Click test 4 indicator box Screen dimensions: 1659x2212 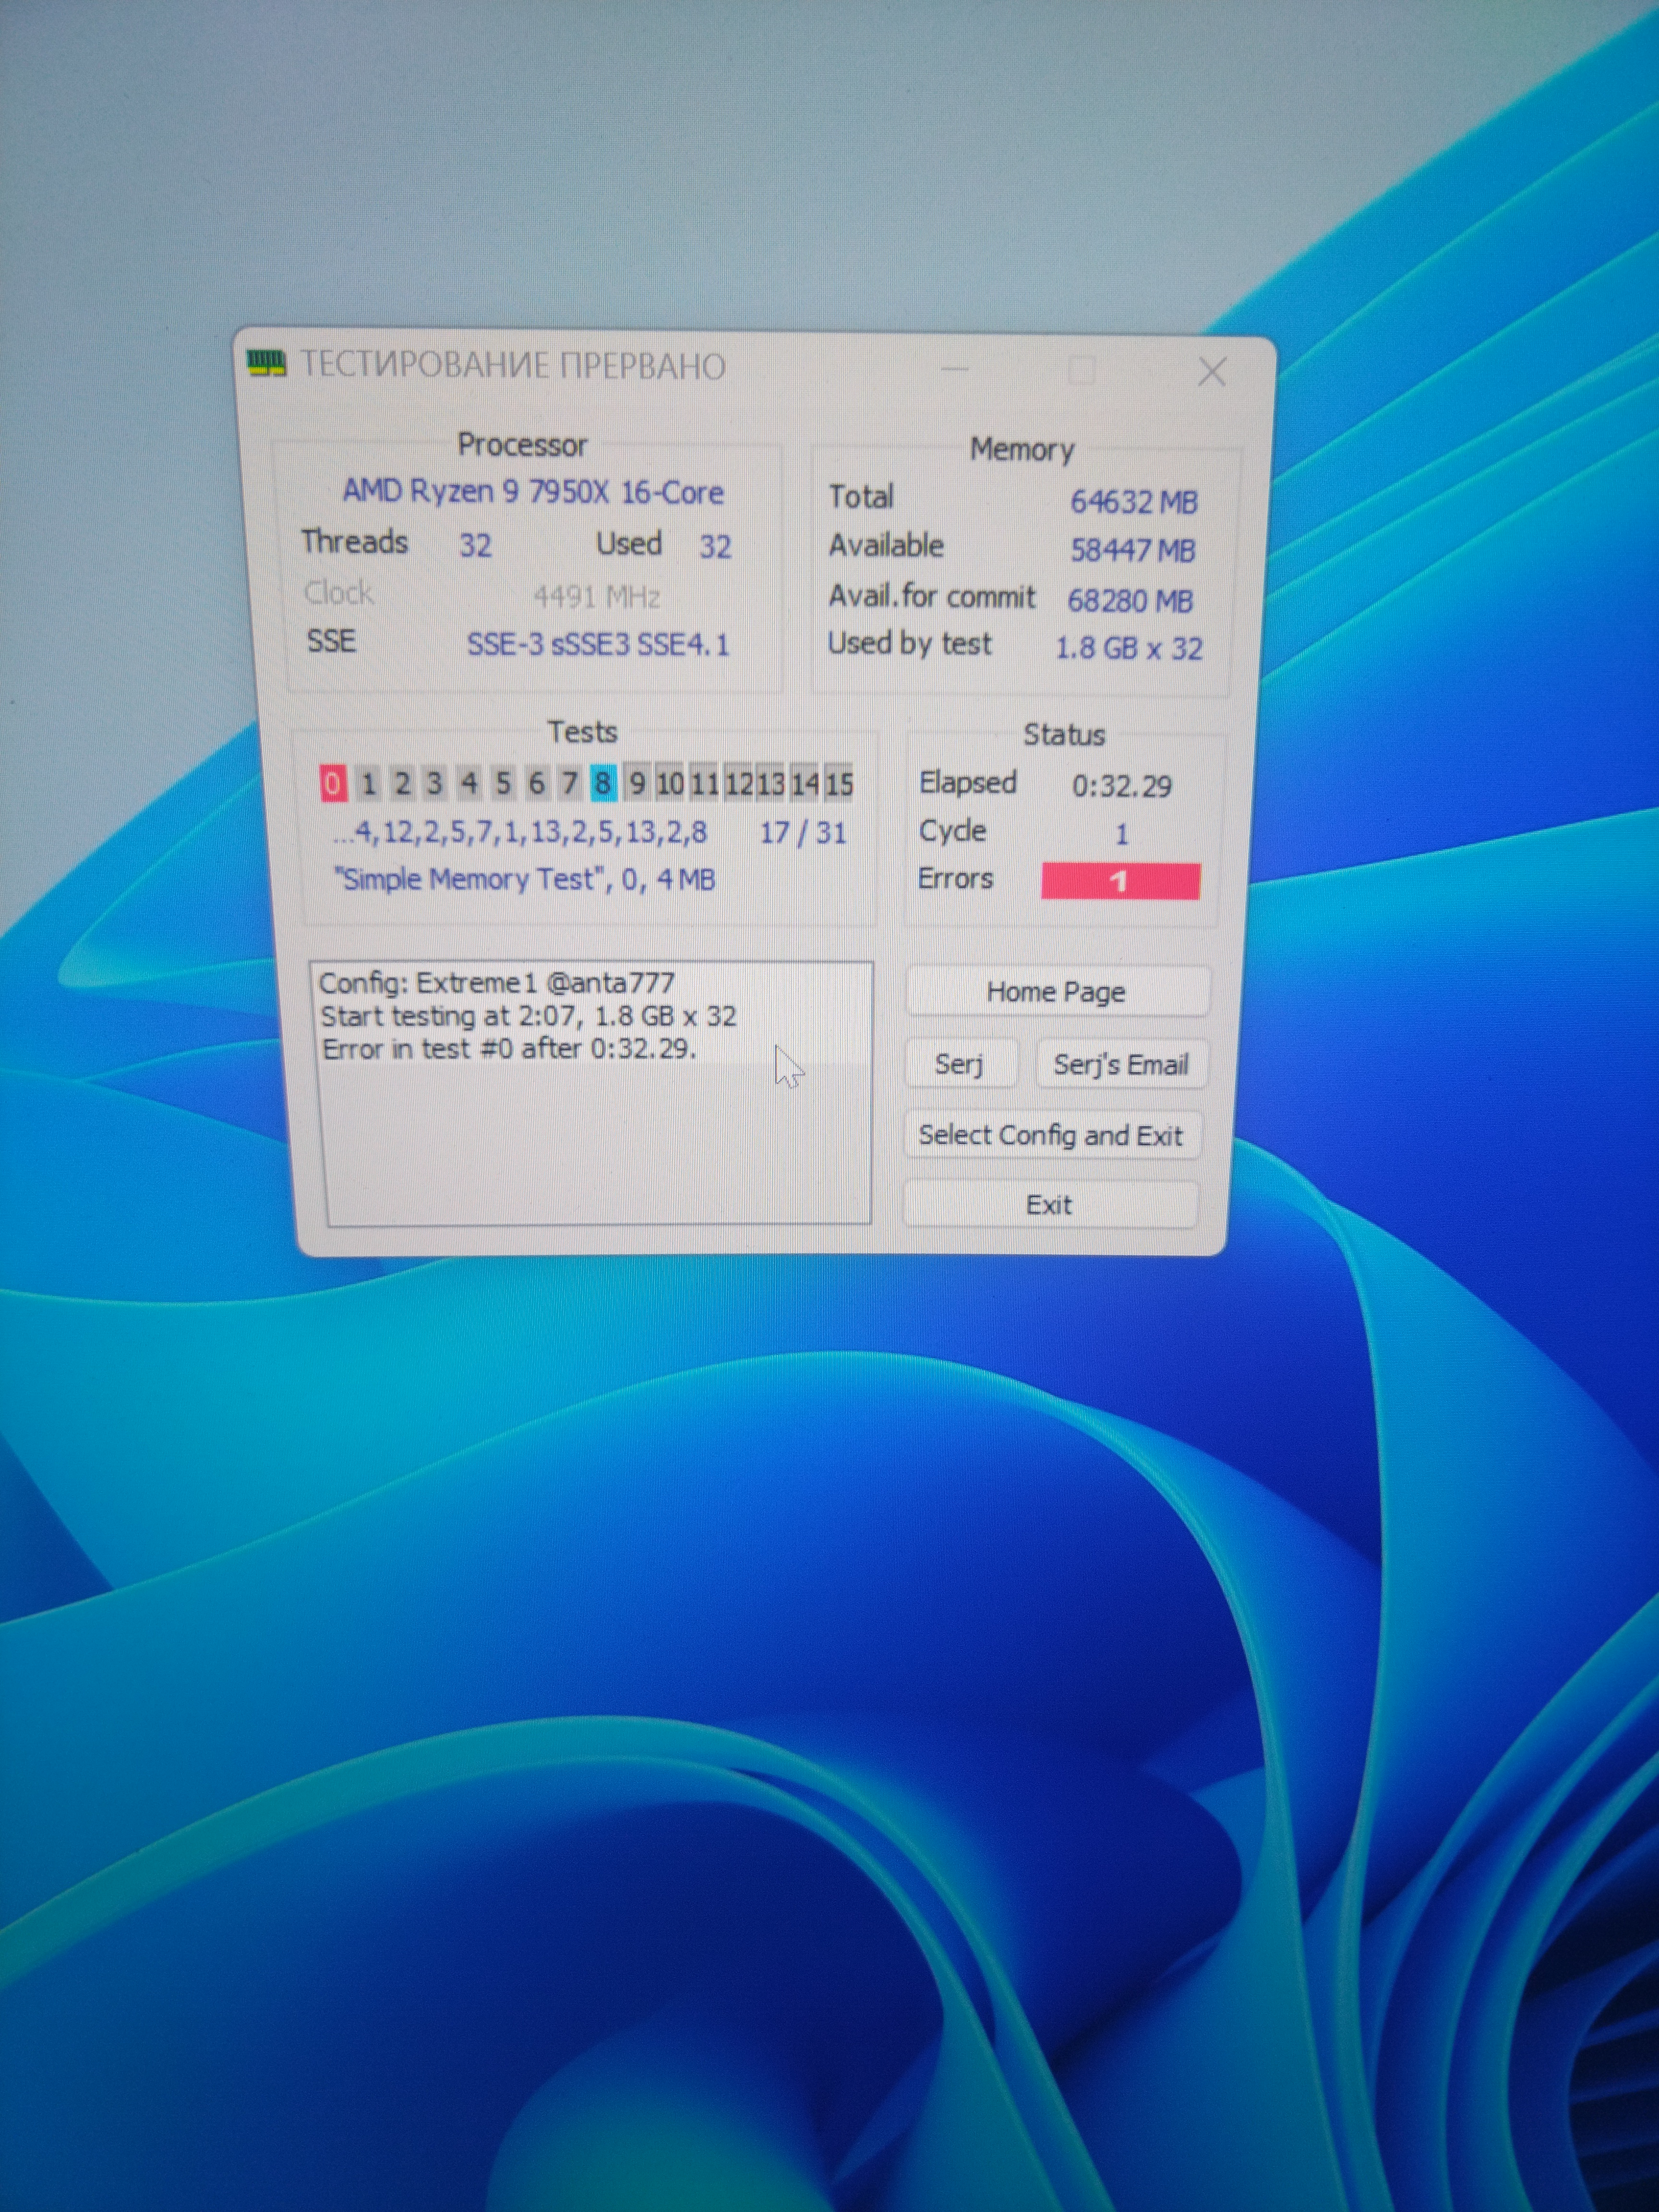[468, 783]
